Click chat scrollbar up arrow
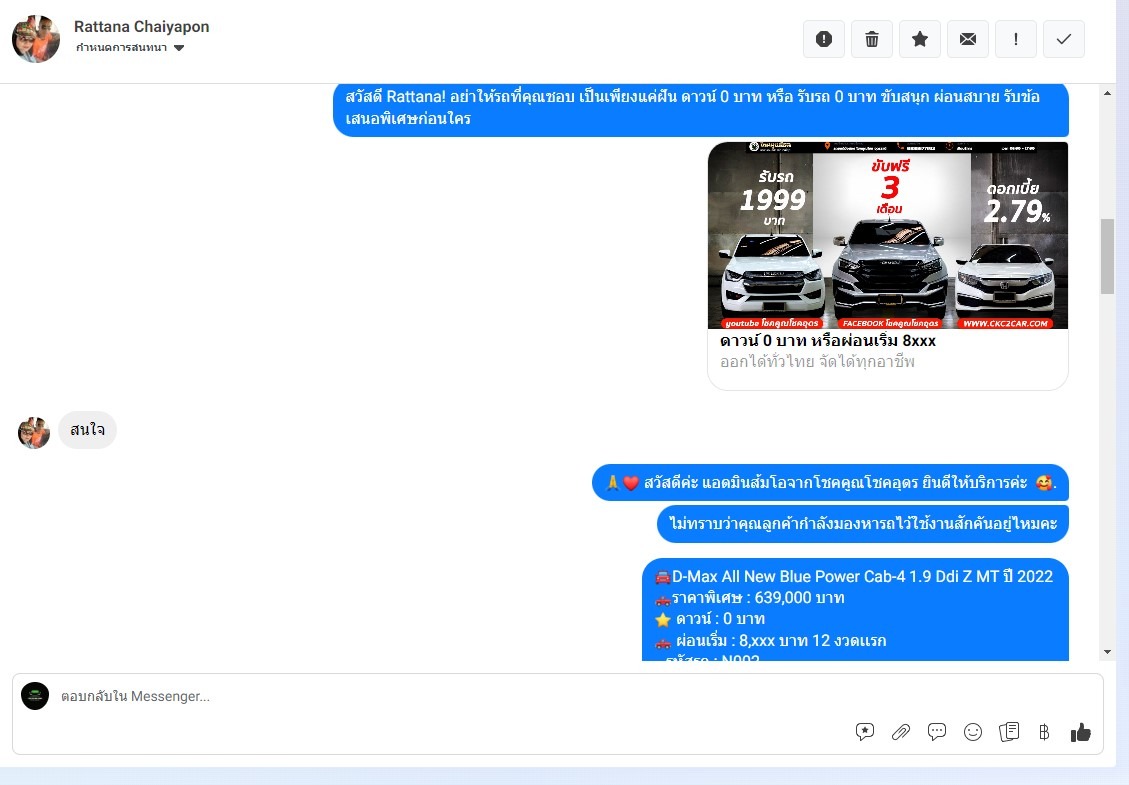The height and width of the screenshot is (785, 1129). coord(1107,93)
